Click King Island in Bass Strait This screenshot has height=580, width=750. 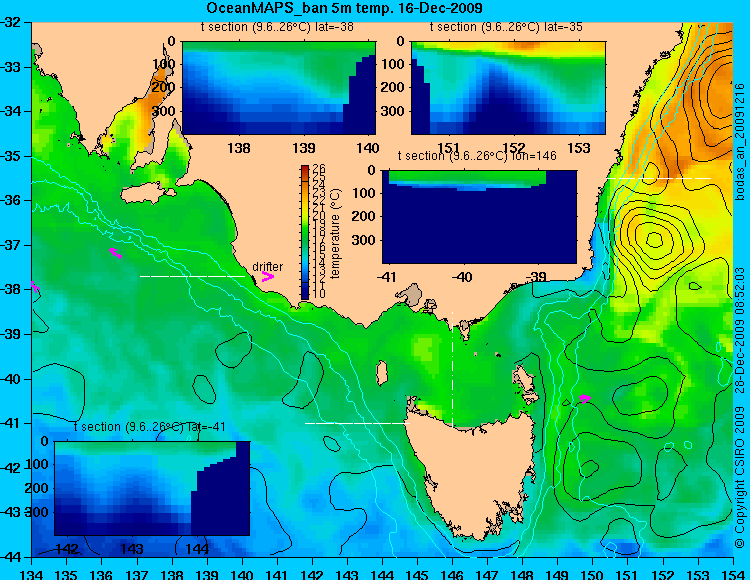pos(382,373)
